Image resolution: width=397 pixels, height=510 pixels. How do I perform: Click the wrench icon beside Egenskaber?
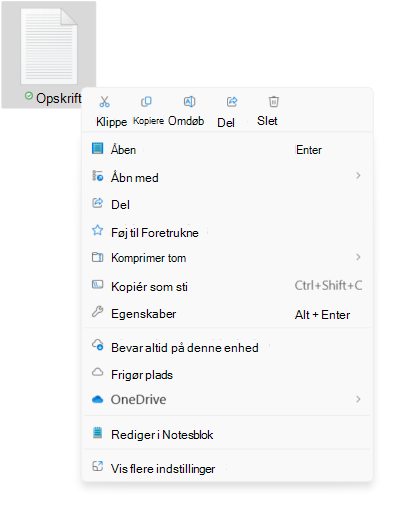pyautogui.click(x=98, y=312)
